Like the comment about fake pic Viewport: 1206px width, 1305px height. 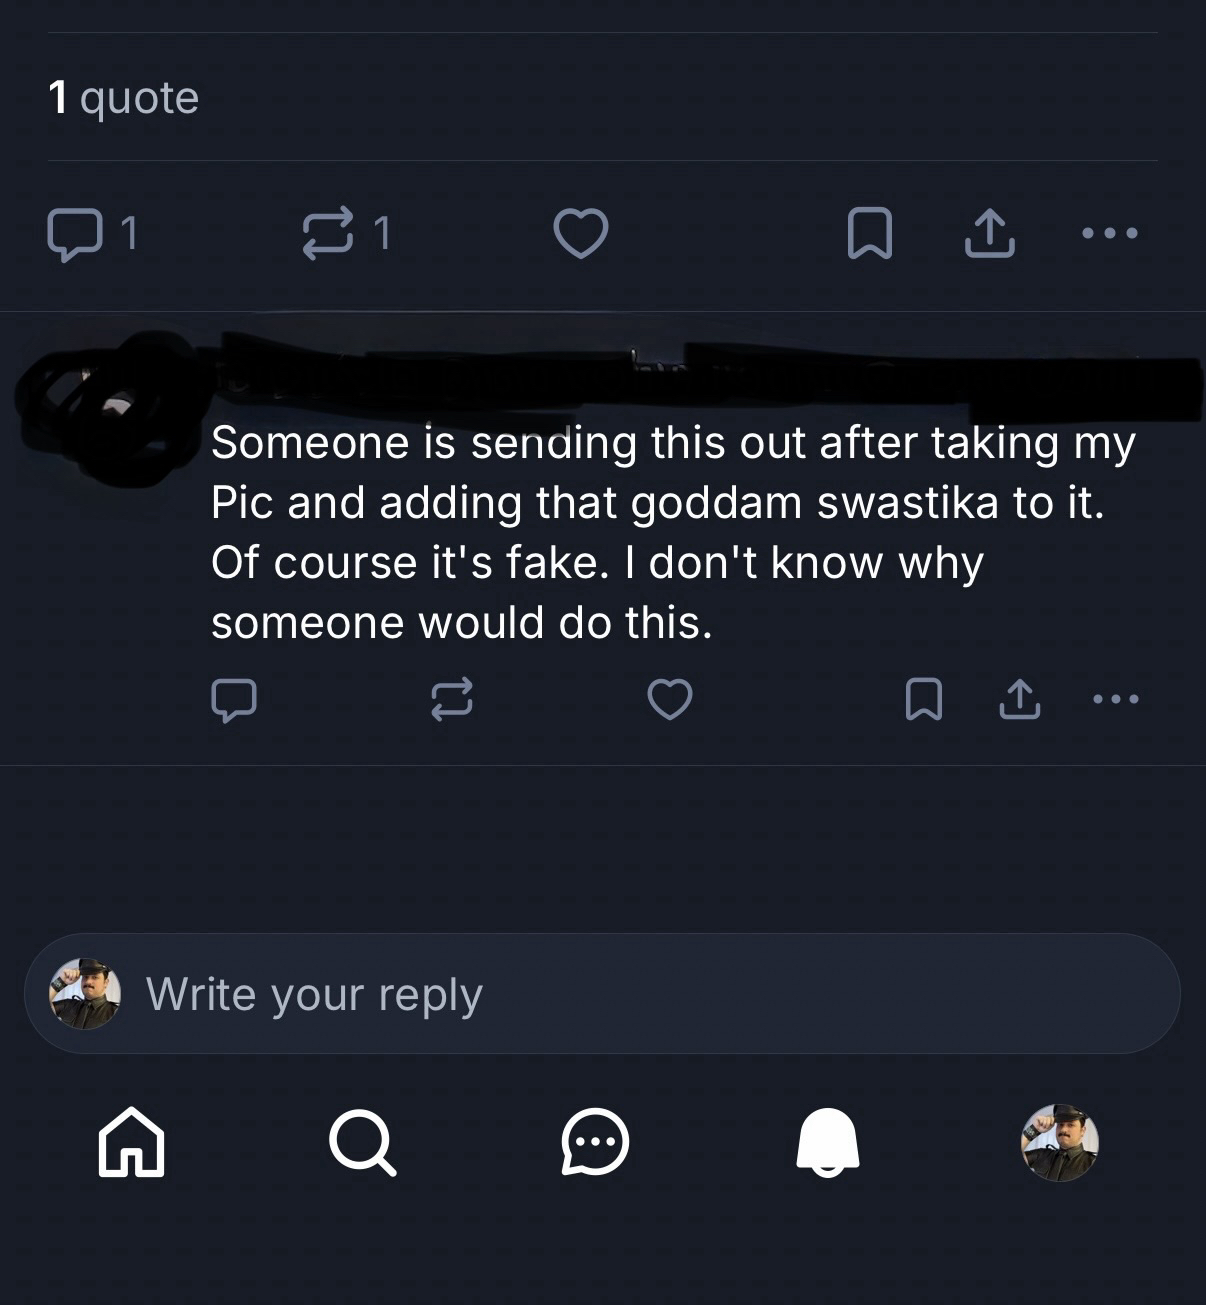pyautogui.click(x=669, y=699)
